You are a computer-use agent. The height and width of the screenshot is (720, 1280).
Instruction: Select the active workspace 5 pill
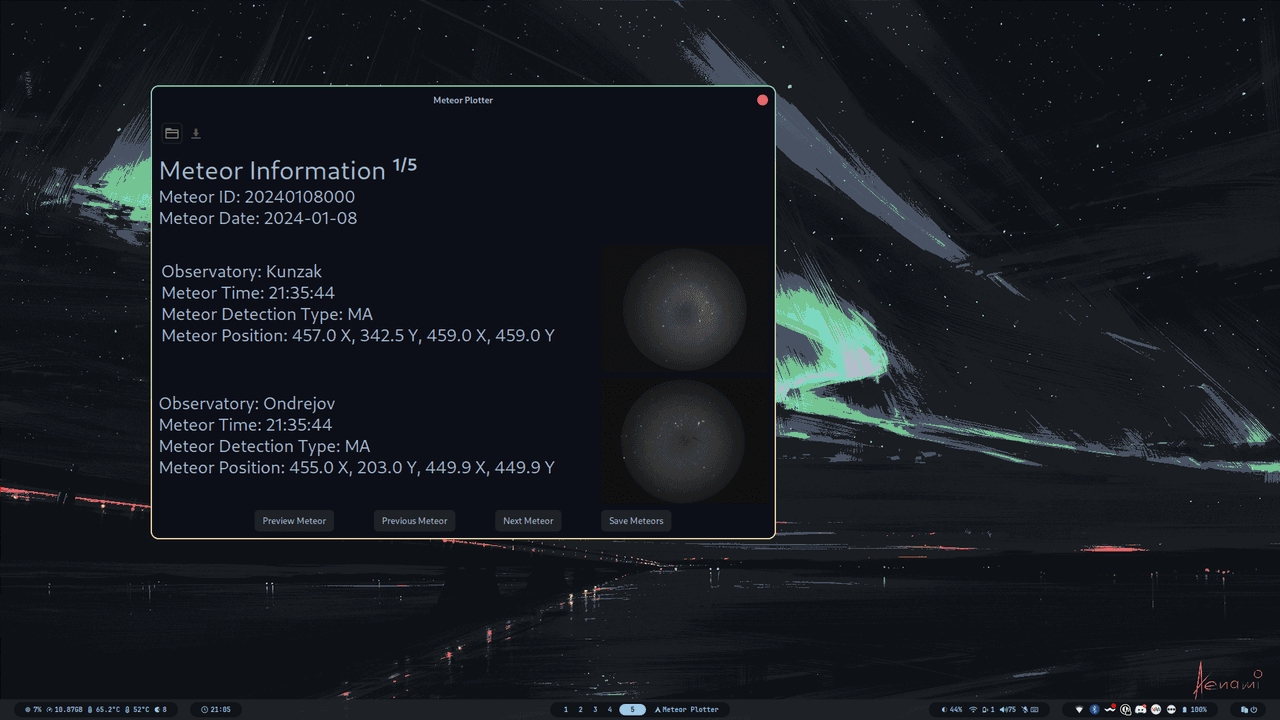[632, 709]
